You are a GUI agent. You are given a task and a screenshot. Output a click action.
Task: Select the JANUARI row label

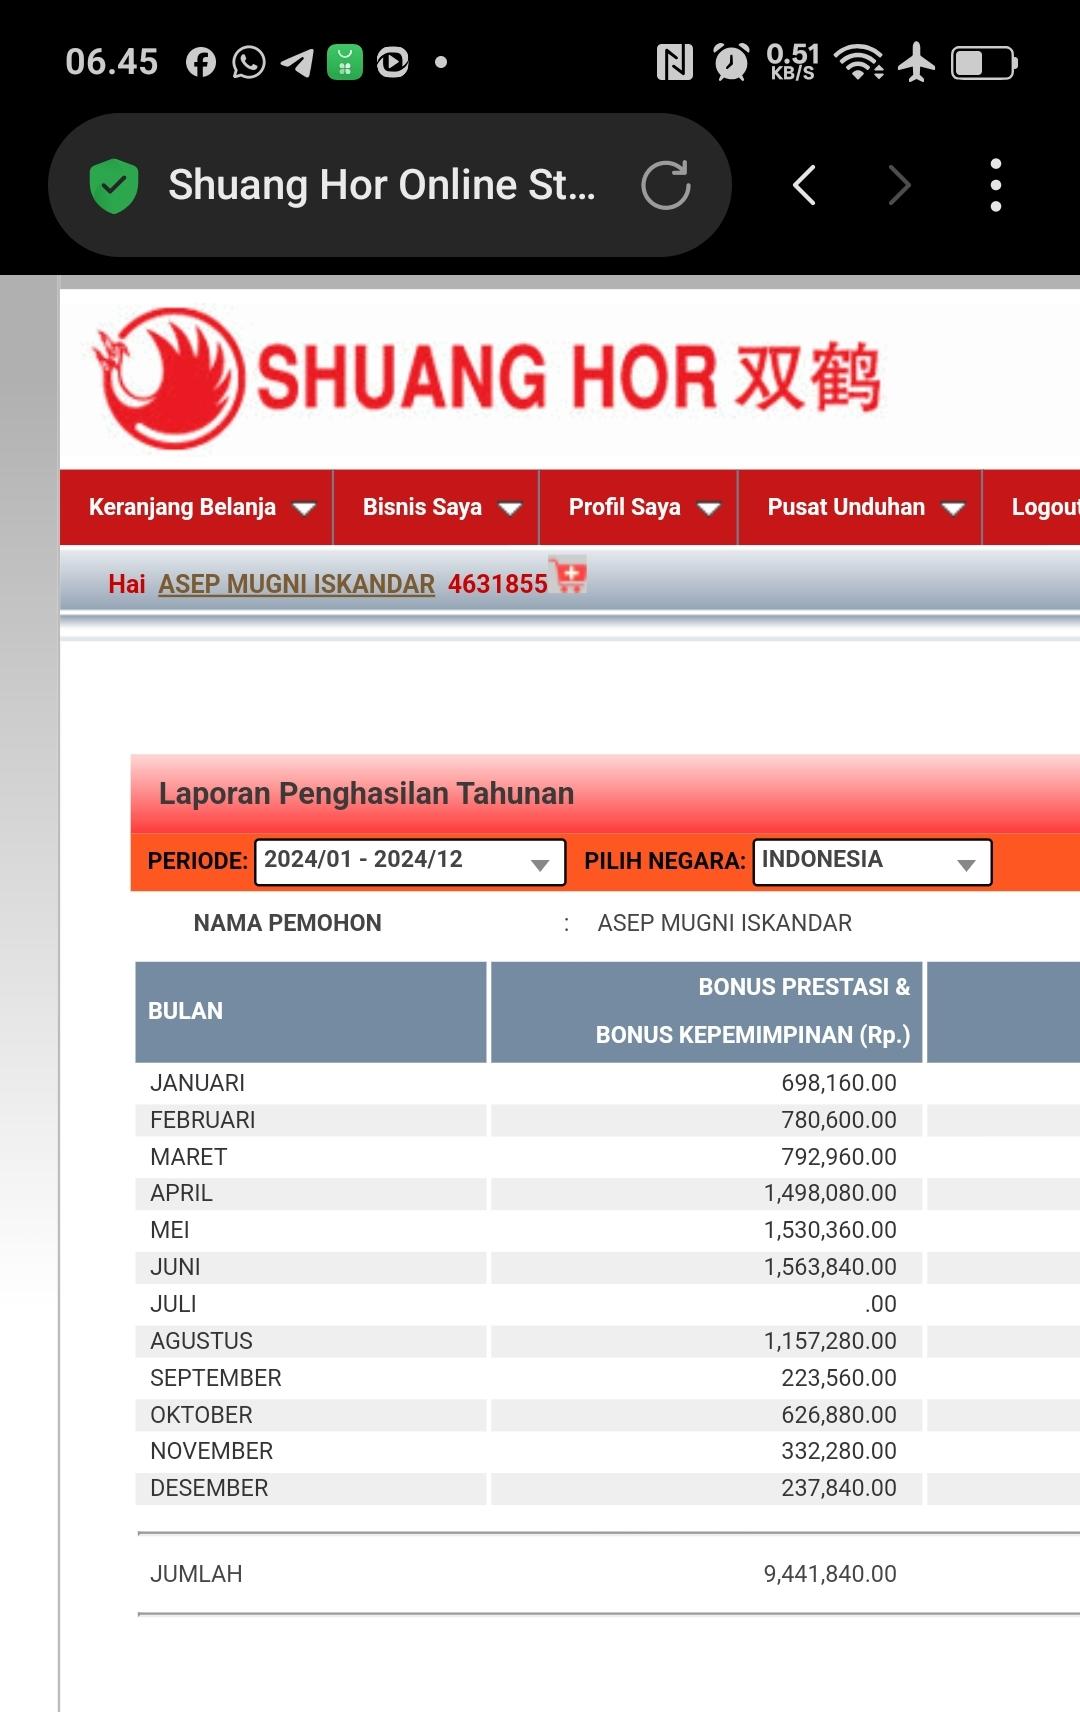[x=197, y=1083]
